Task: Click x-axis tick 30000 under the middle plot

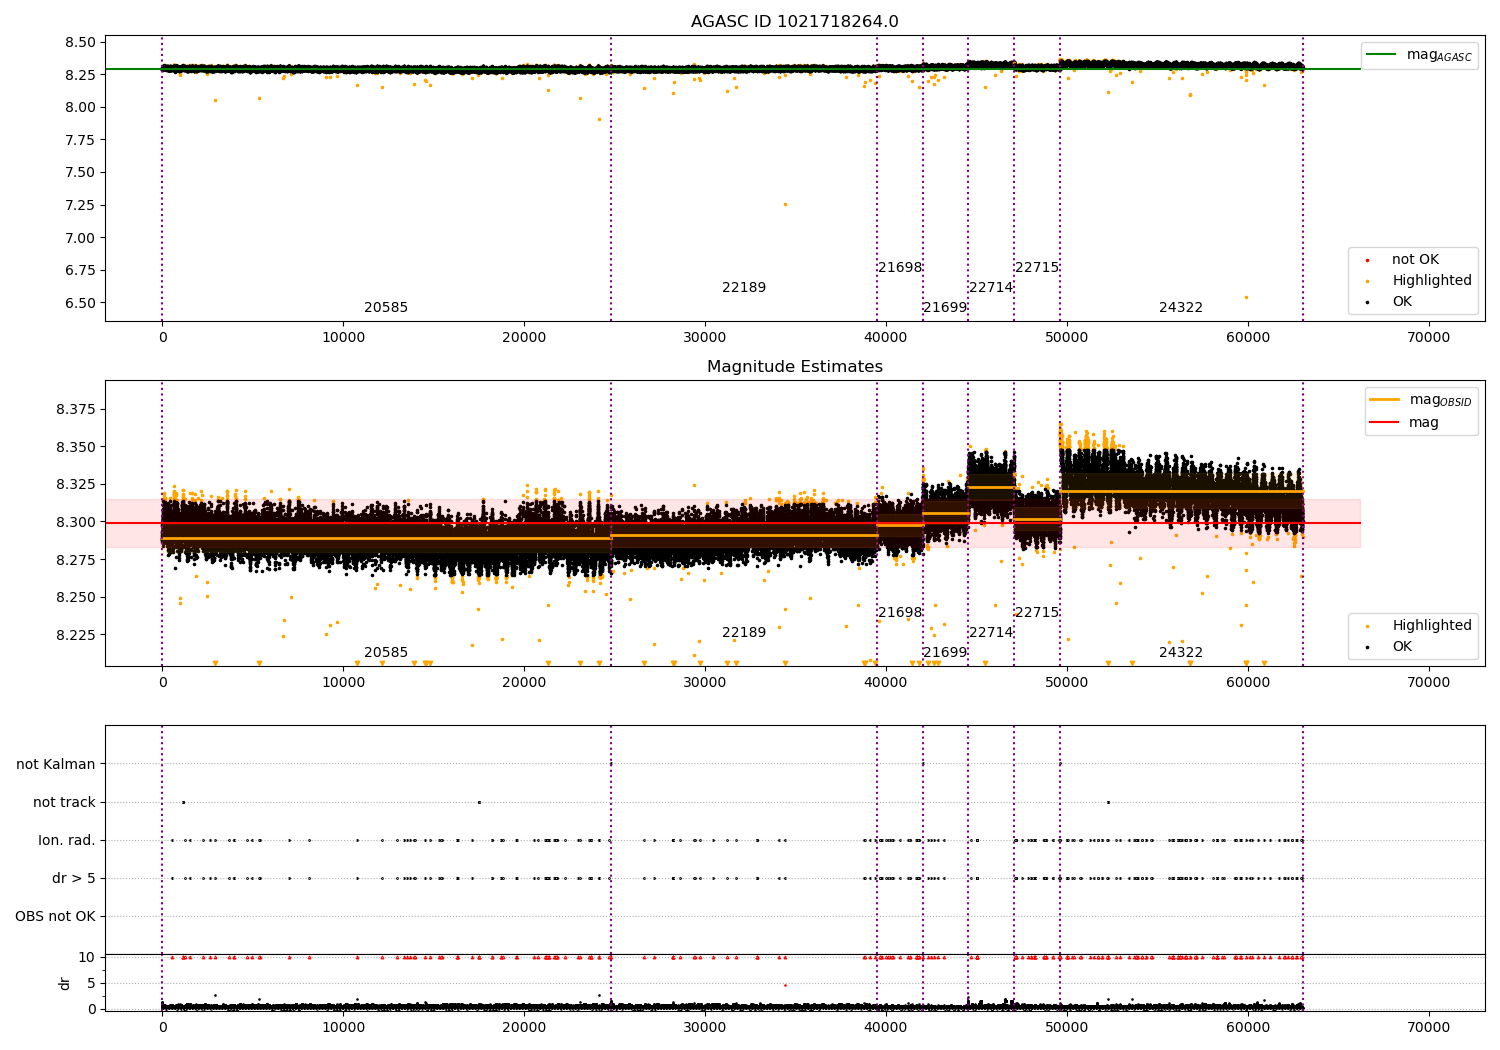Action: (705, 683)
